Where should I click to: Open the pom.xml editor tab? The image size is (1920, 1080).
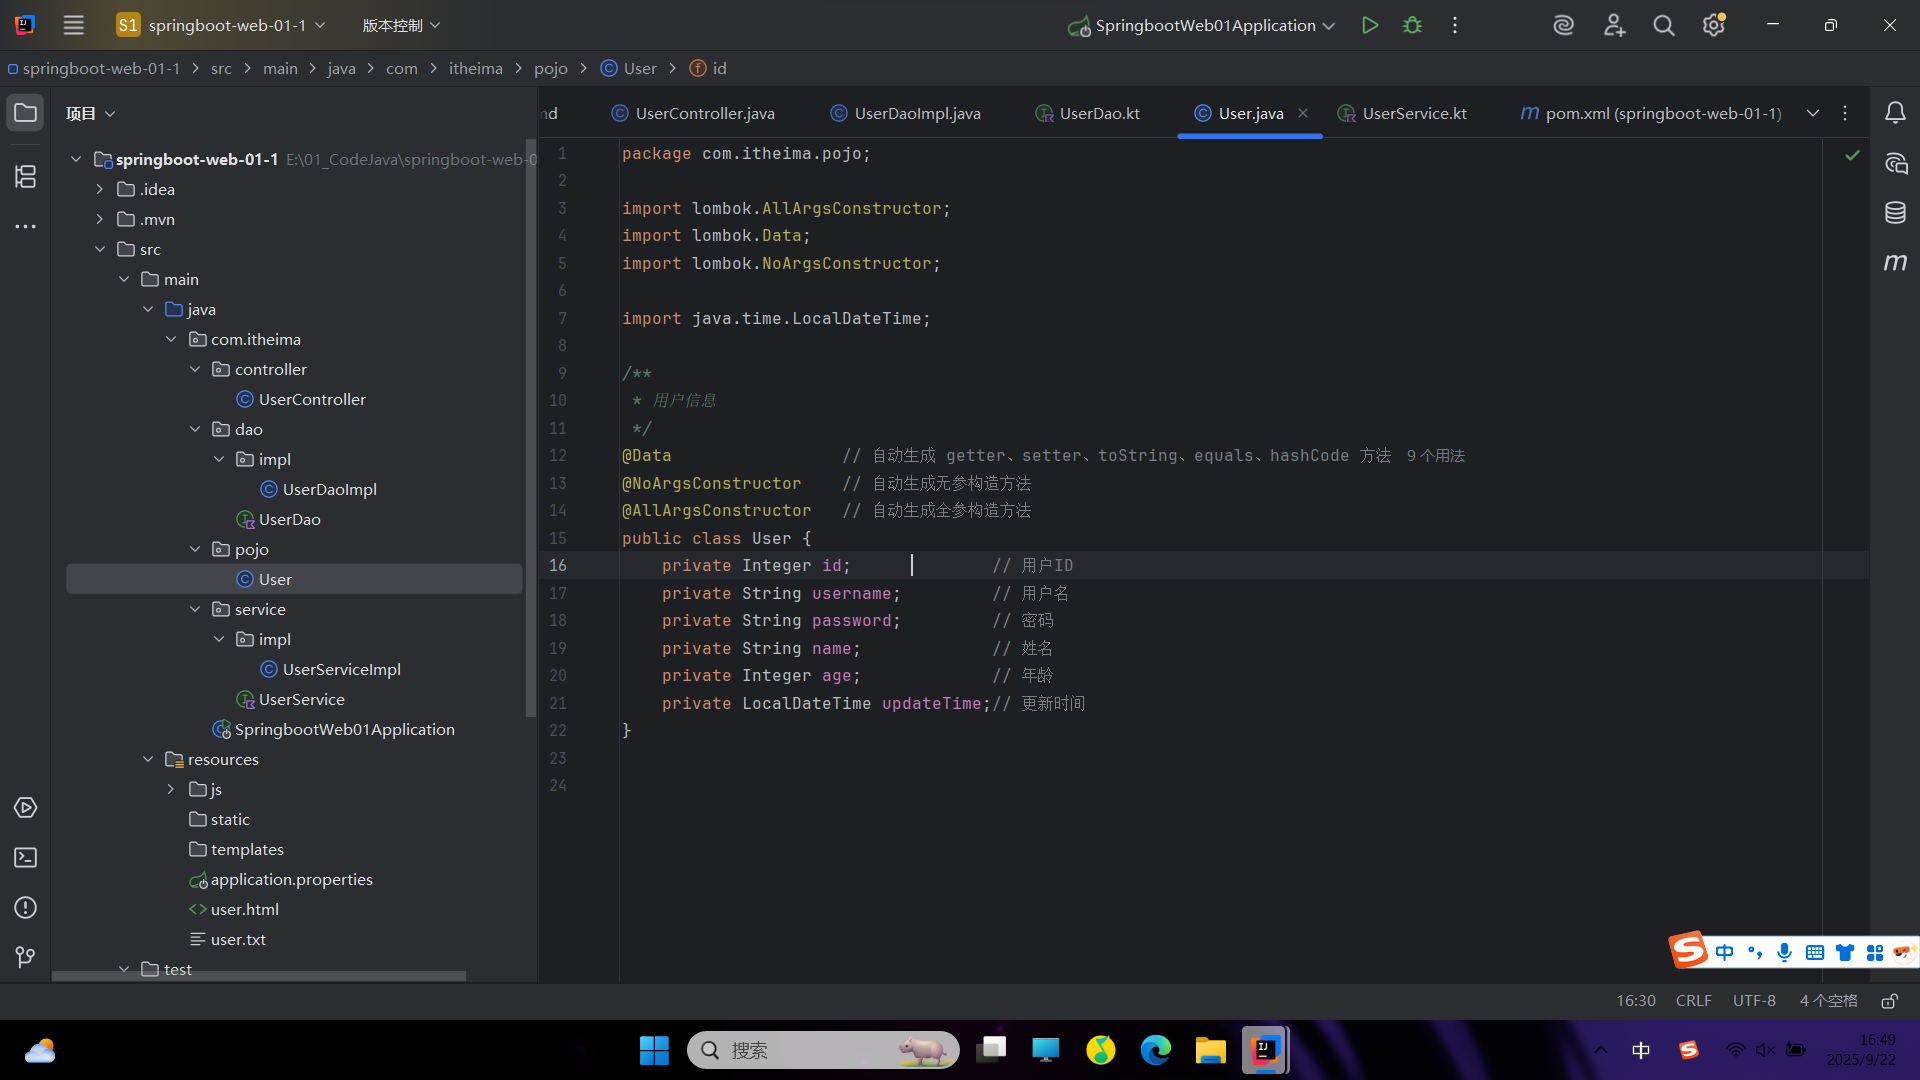tap(1662, 113)
